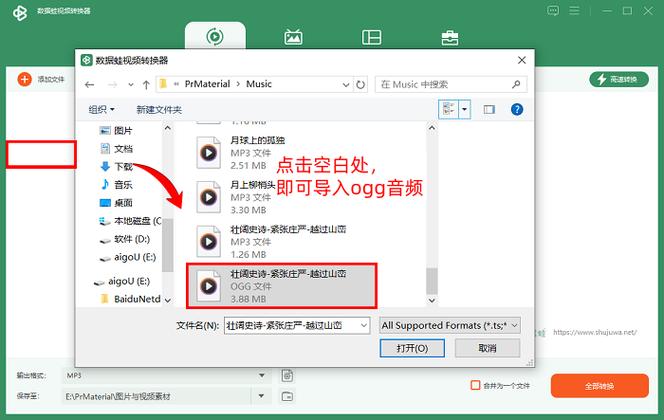Go back in the file dialog
Image resolution: width=664 pixels, height=420 pixels.
[89, 85]
